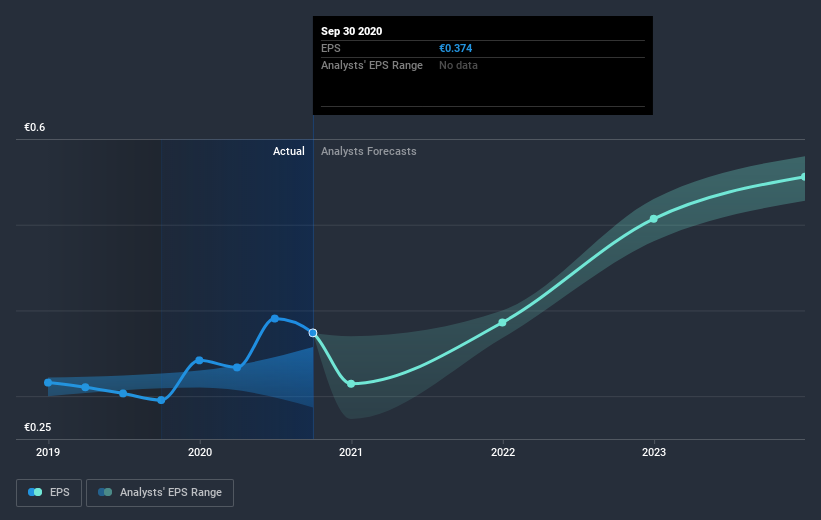Click the 'Actual' section label
821x520 pixels.
[289, 151]
